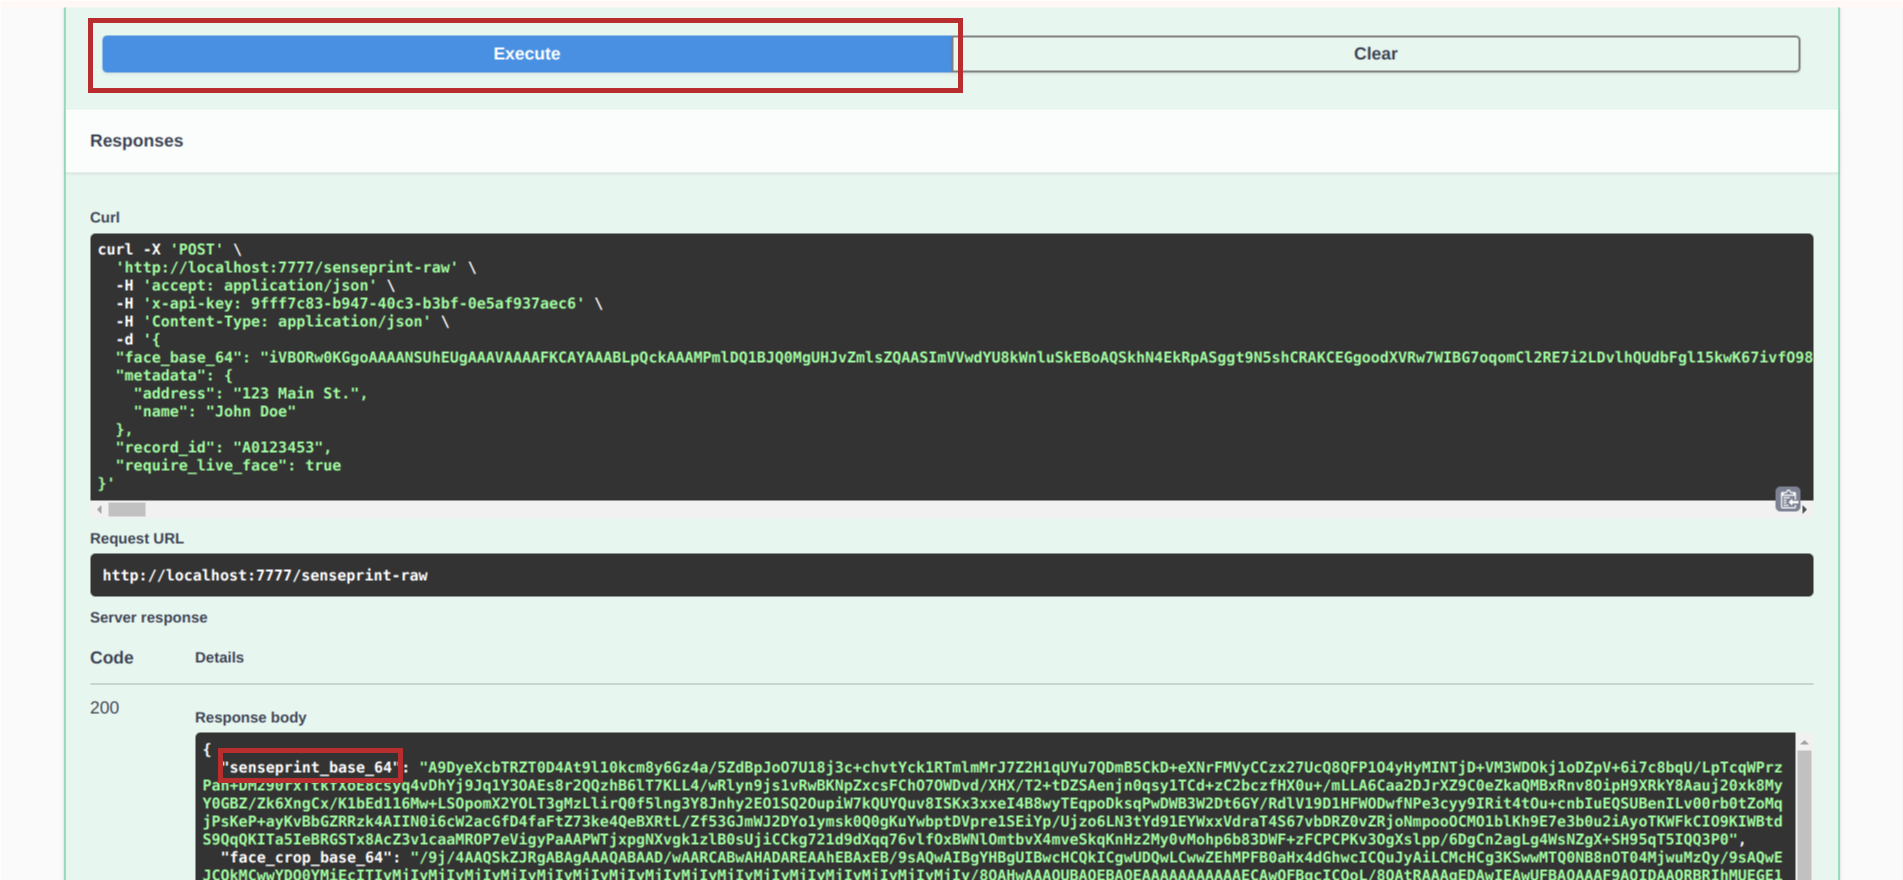Image resolution: width=1903 pixels, height=880 pixels.
Task: Click the Request URL label
Action: coord(137,539)
